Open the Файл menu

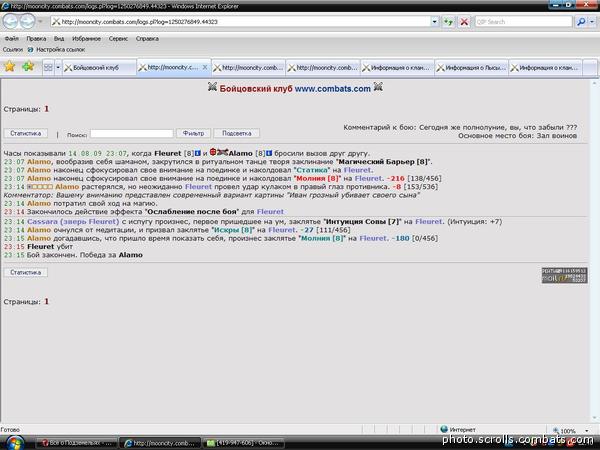tap(11, 39)
